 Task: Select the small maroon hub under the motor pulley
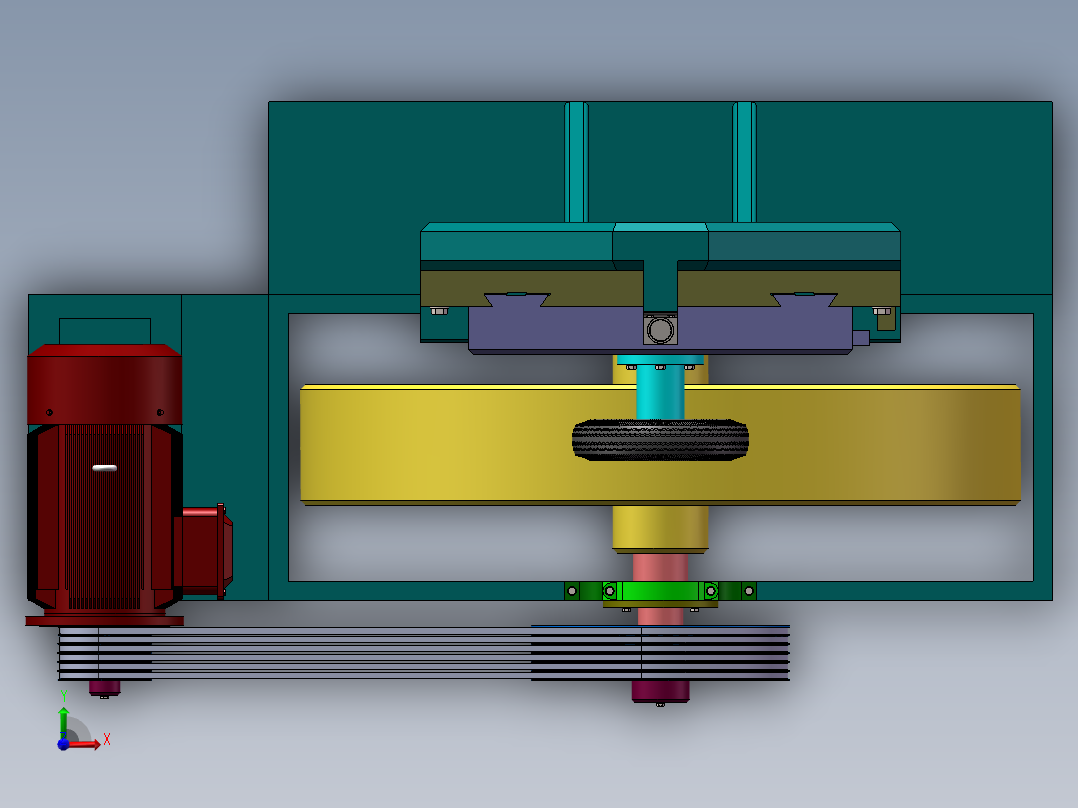[x=104, y=687]
